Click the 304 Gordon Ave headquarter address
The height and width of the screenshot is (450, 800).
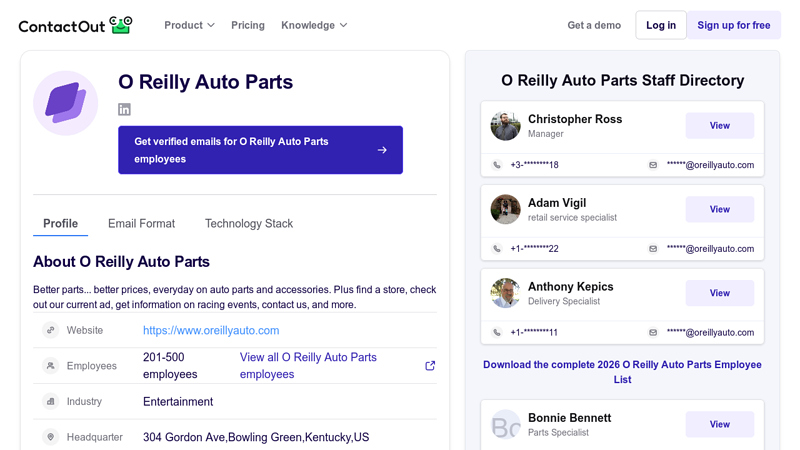point(256,437)
